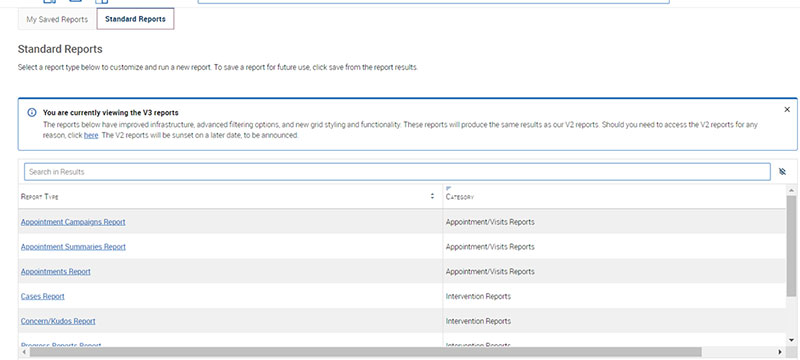Click the horizontal scrollbar thumb below table

pos(366,352)
